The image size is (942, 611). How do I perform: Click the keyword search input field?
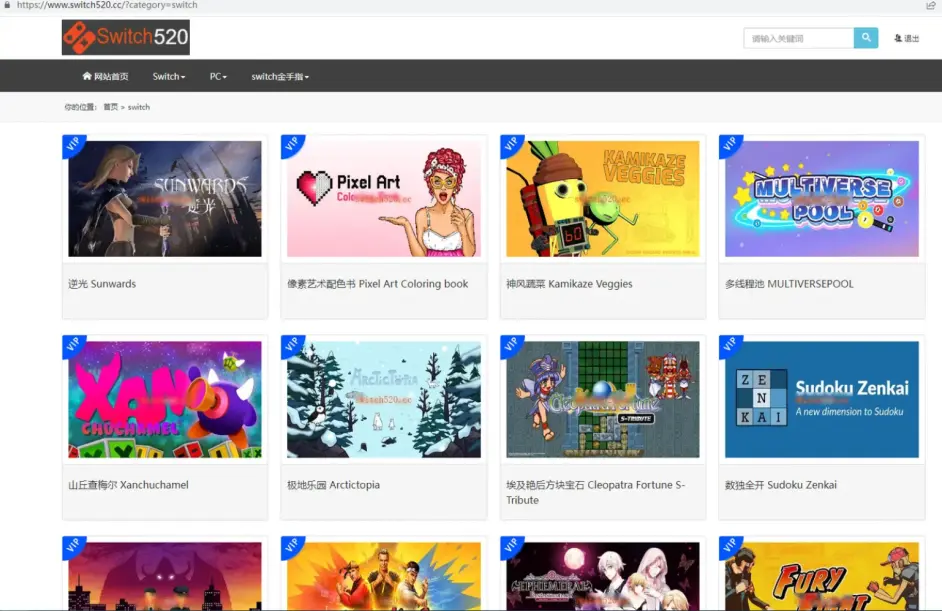point(798,38)
